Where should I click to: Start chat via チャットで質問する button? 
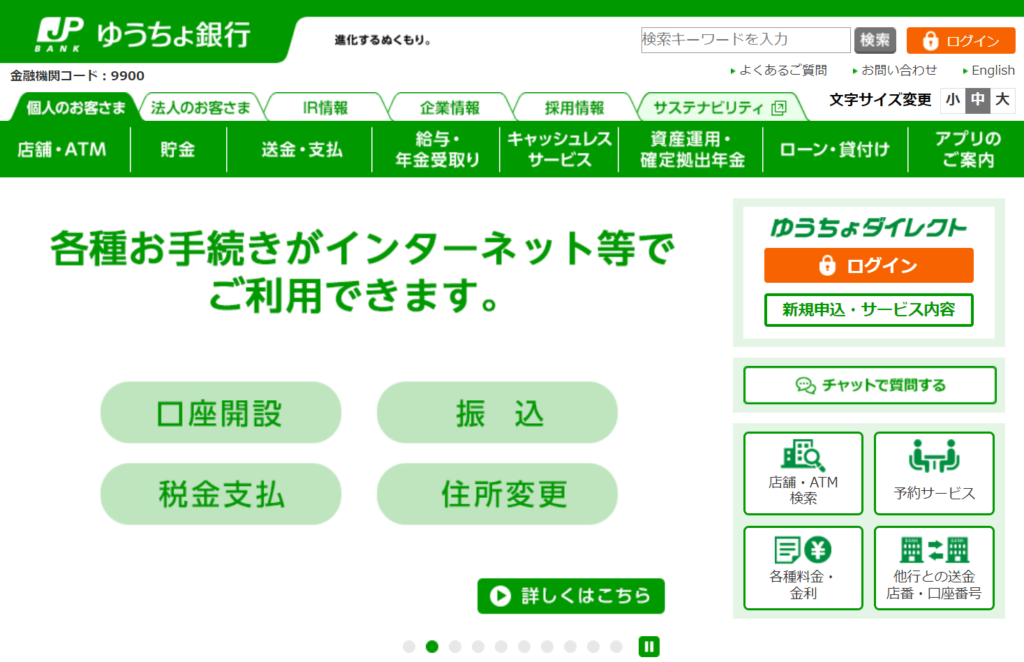pos(870,385)
